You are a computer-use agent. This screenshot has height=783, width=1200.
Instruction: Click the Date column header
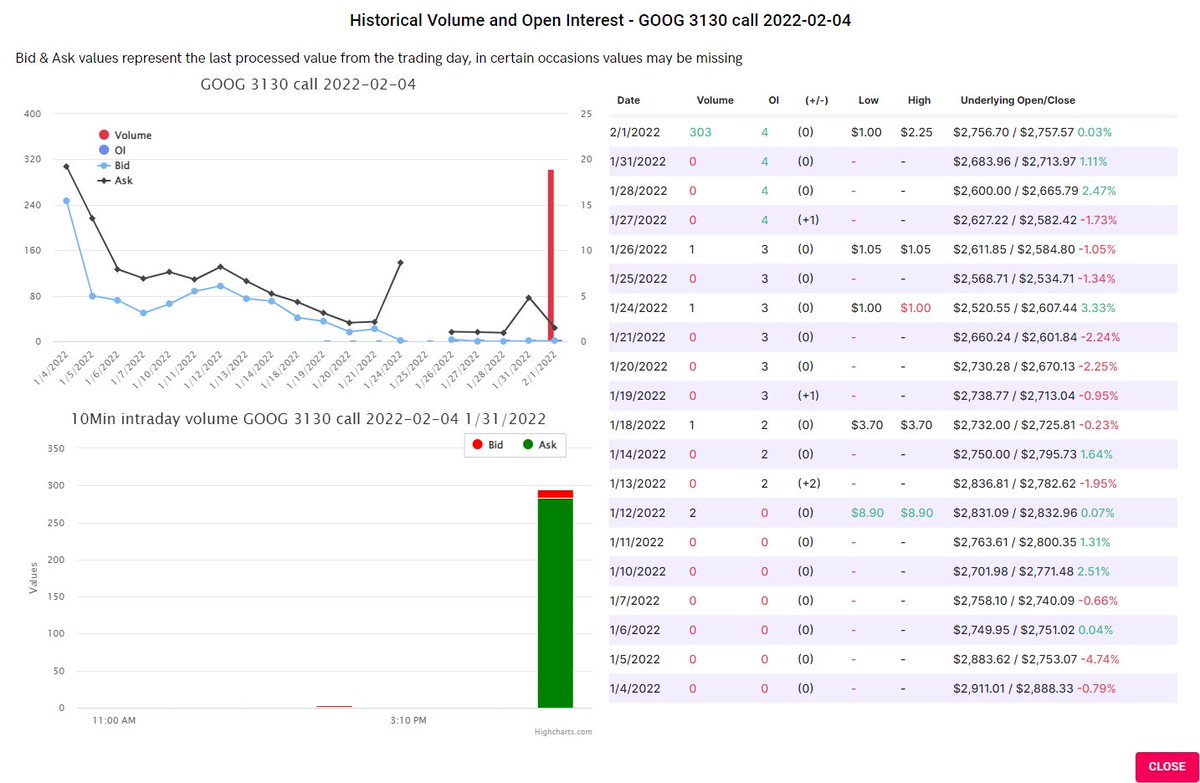[x=628, y=100]
